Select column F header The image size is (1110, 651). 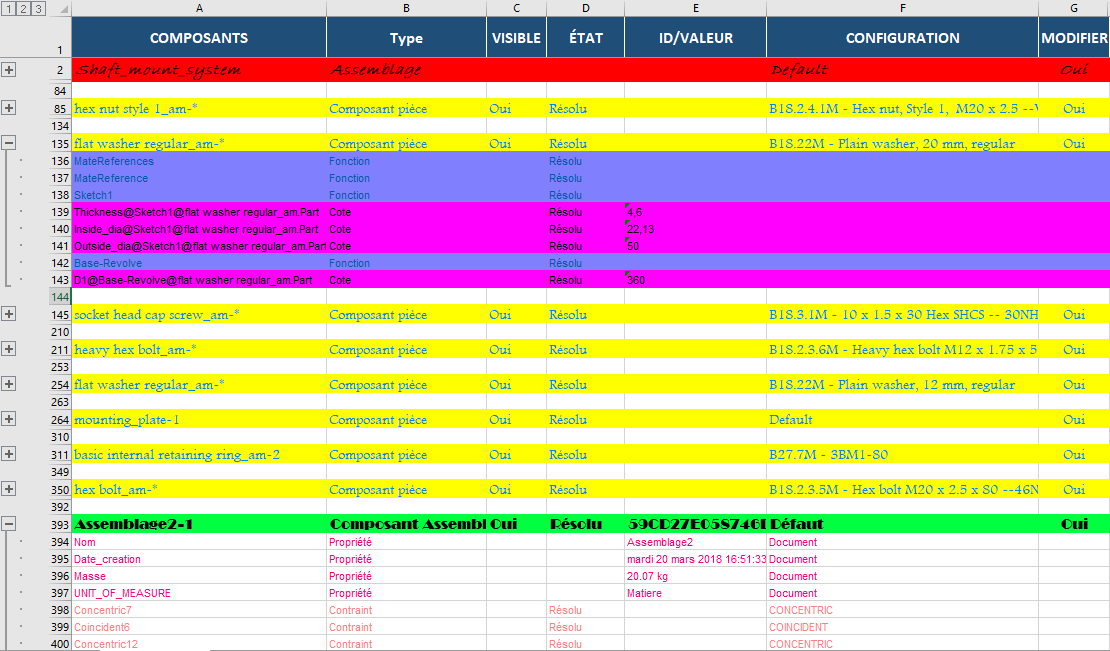click(x=902, y=8)
